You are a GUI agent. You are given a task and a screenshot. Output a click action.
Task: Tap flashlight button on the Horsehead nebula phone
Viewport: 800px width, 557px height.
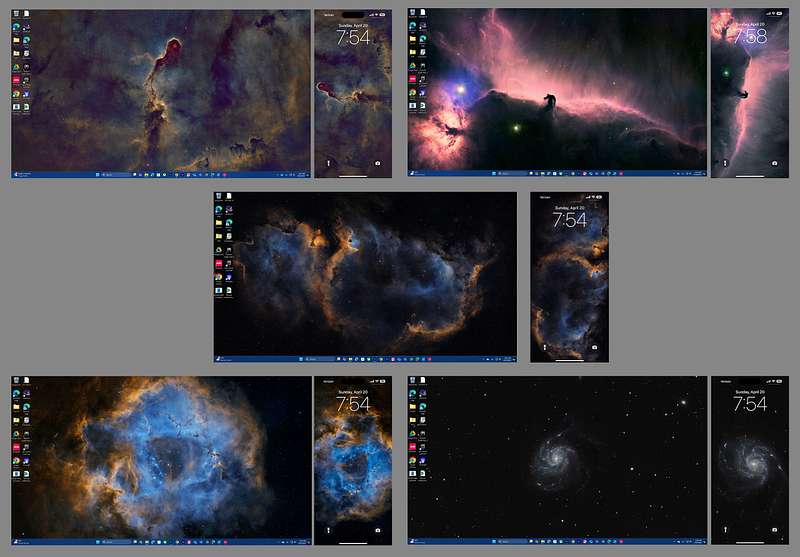(726, 163)
